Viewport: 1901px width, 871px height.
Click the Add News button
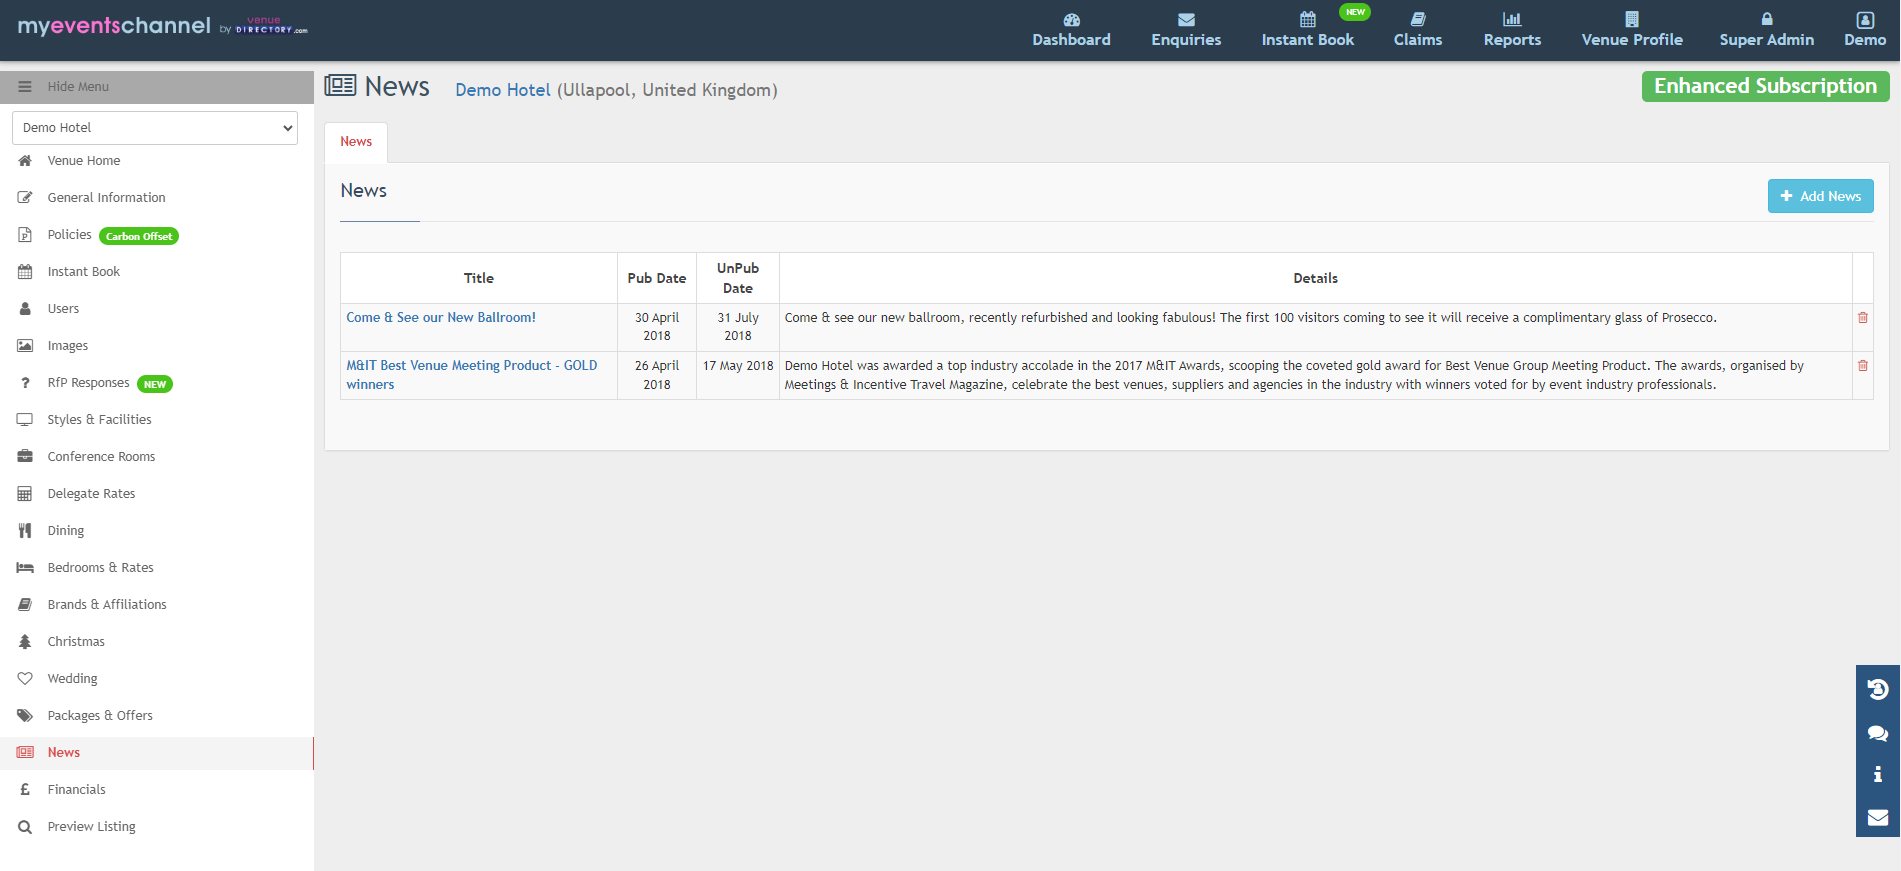1820,196
